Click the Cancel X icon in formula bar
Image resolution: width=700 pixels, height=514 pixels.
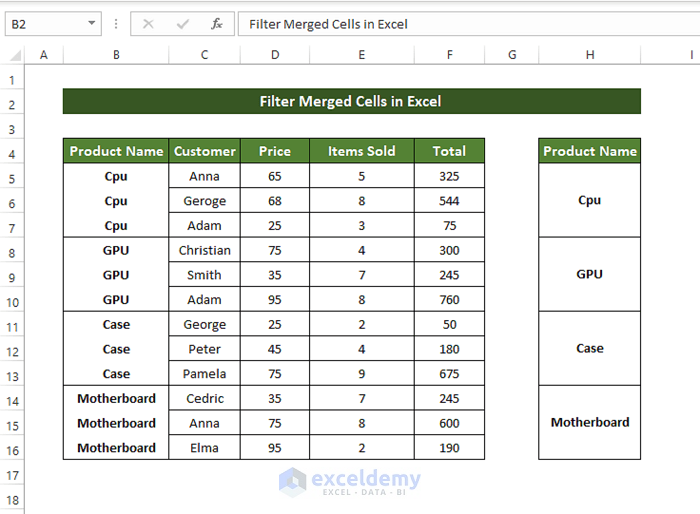click(149, 24)
